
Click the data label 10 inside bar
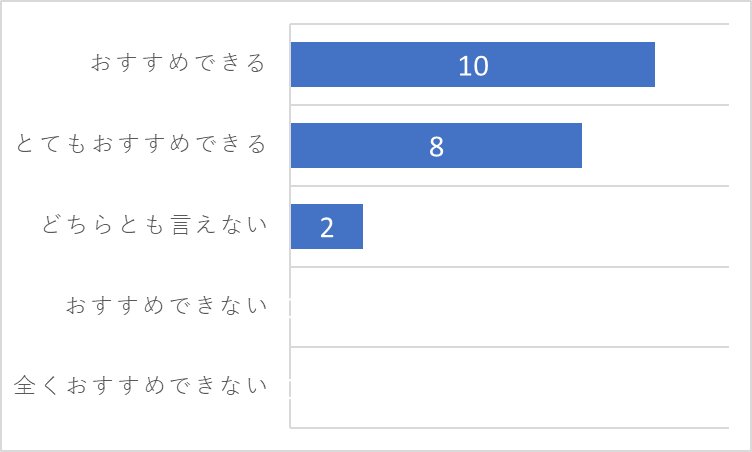click(473, 66)
